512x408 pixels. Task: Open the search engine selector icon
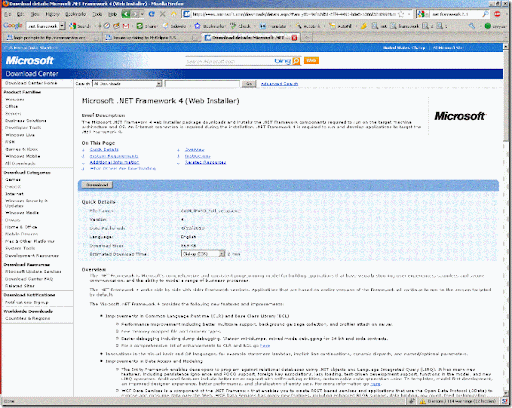coord(422,14)
